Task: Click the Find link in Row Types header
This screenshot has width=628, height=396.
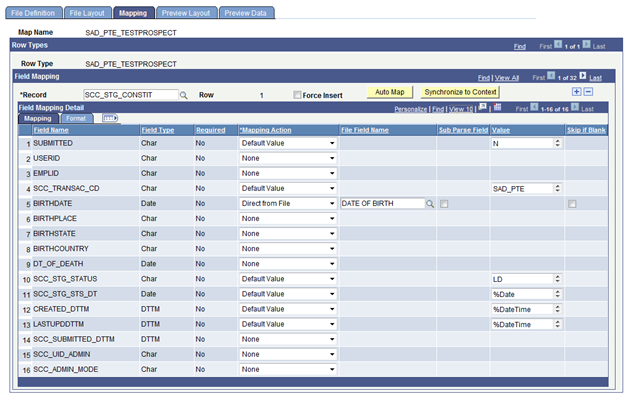Action: (x=519, y=46)
